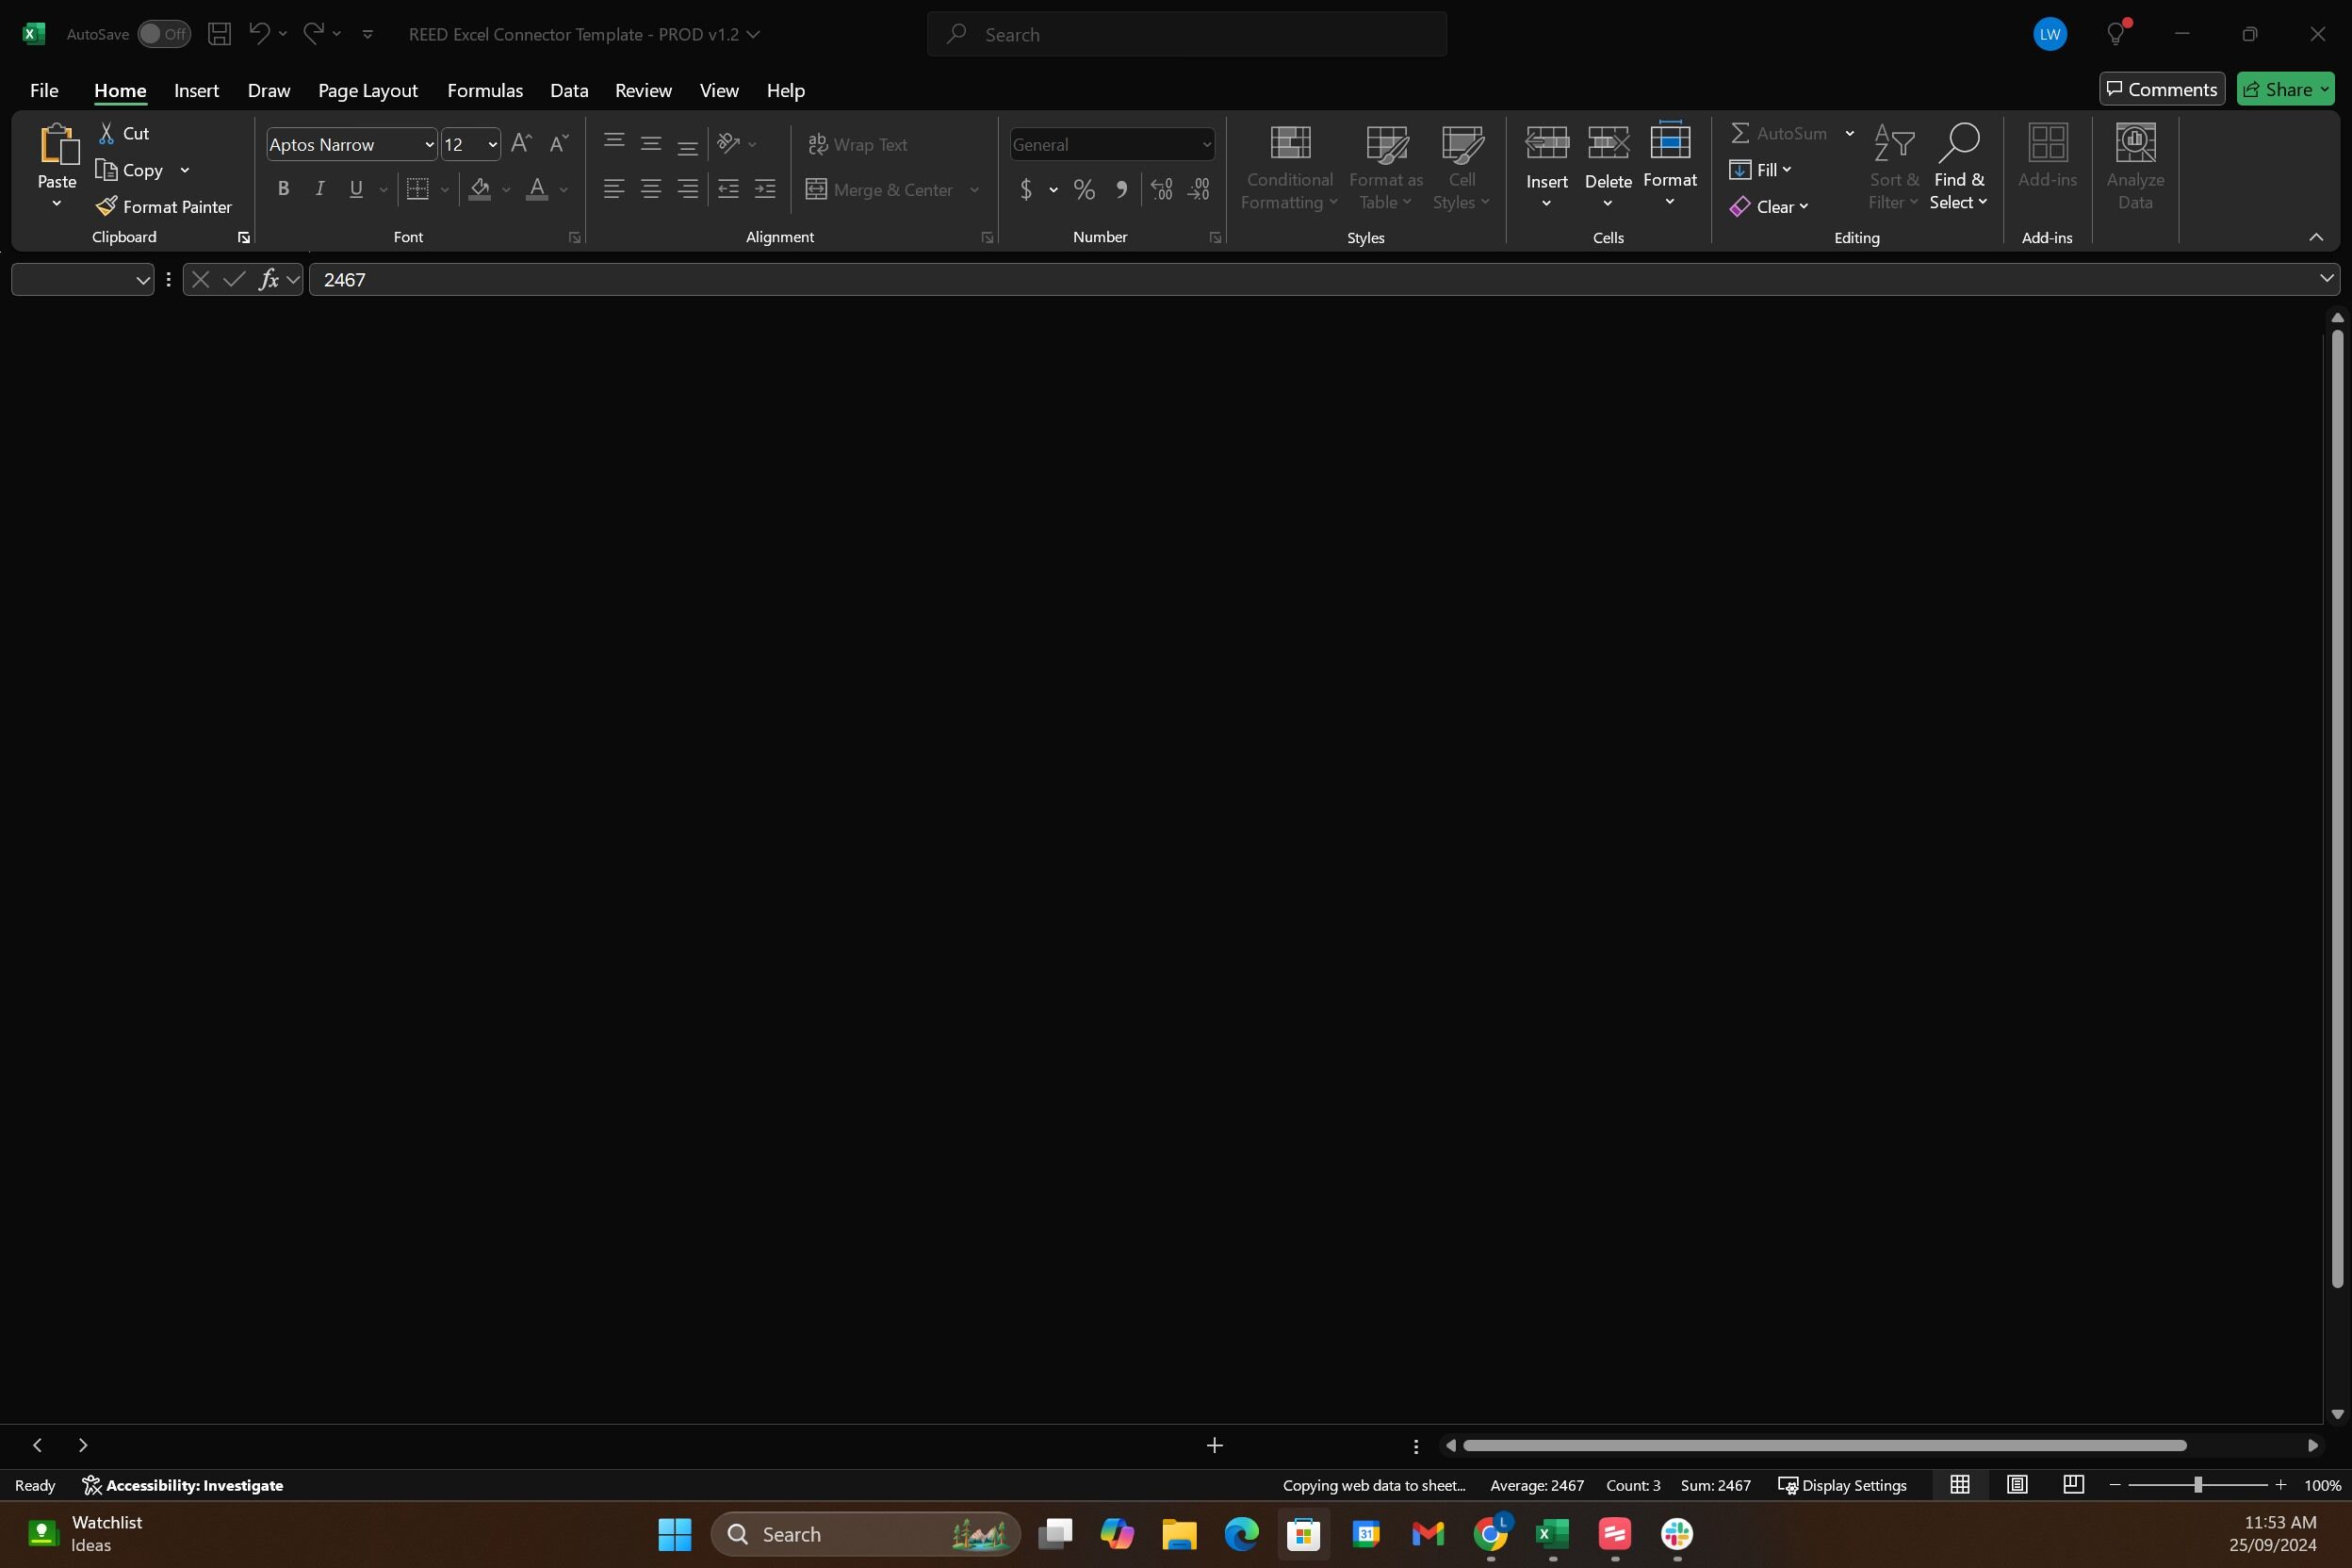Click the Format Painter brush icon
Image resolution: width=2352 pixels, height=1568 pixels.
pos(106,206)
